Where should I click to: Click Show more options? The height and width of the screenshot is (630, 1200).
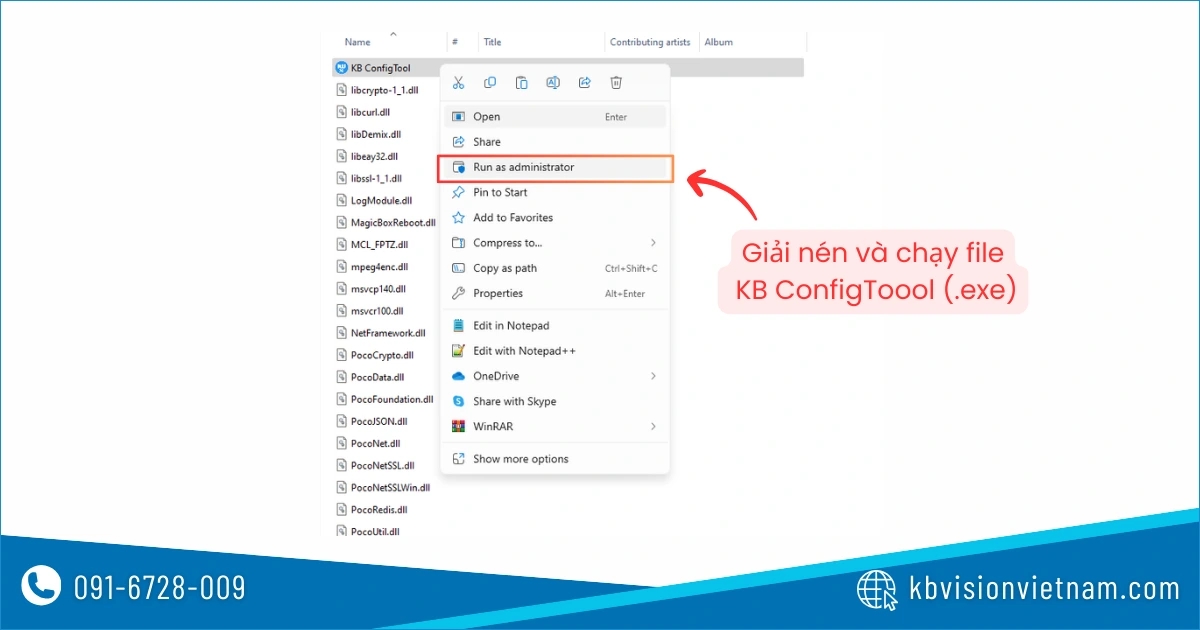[x=520, y=459]
